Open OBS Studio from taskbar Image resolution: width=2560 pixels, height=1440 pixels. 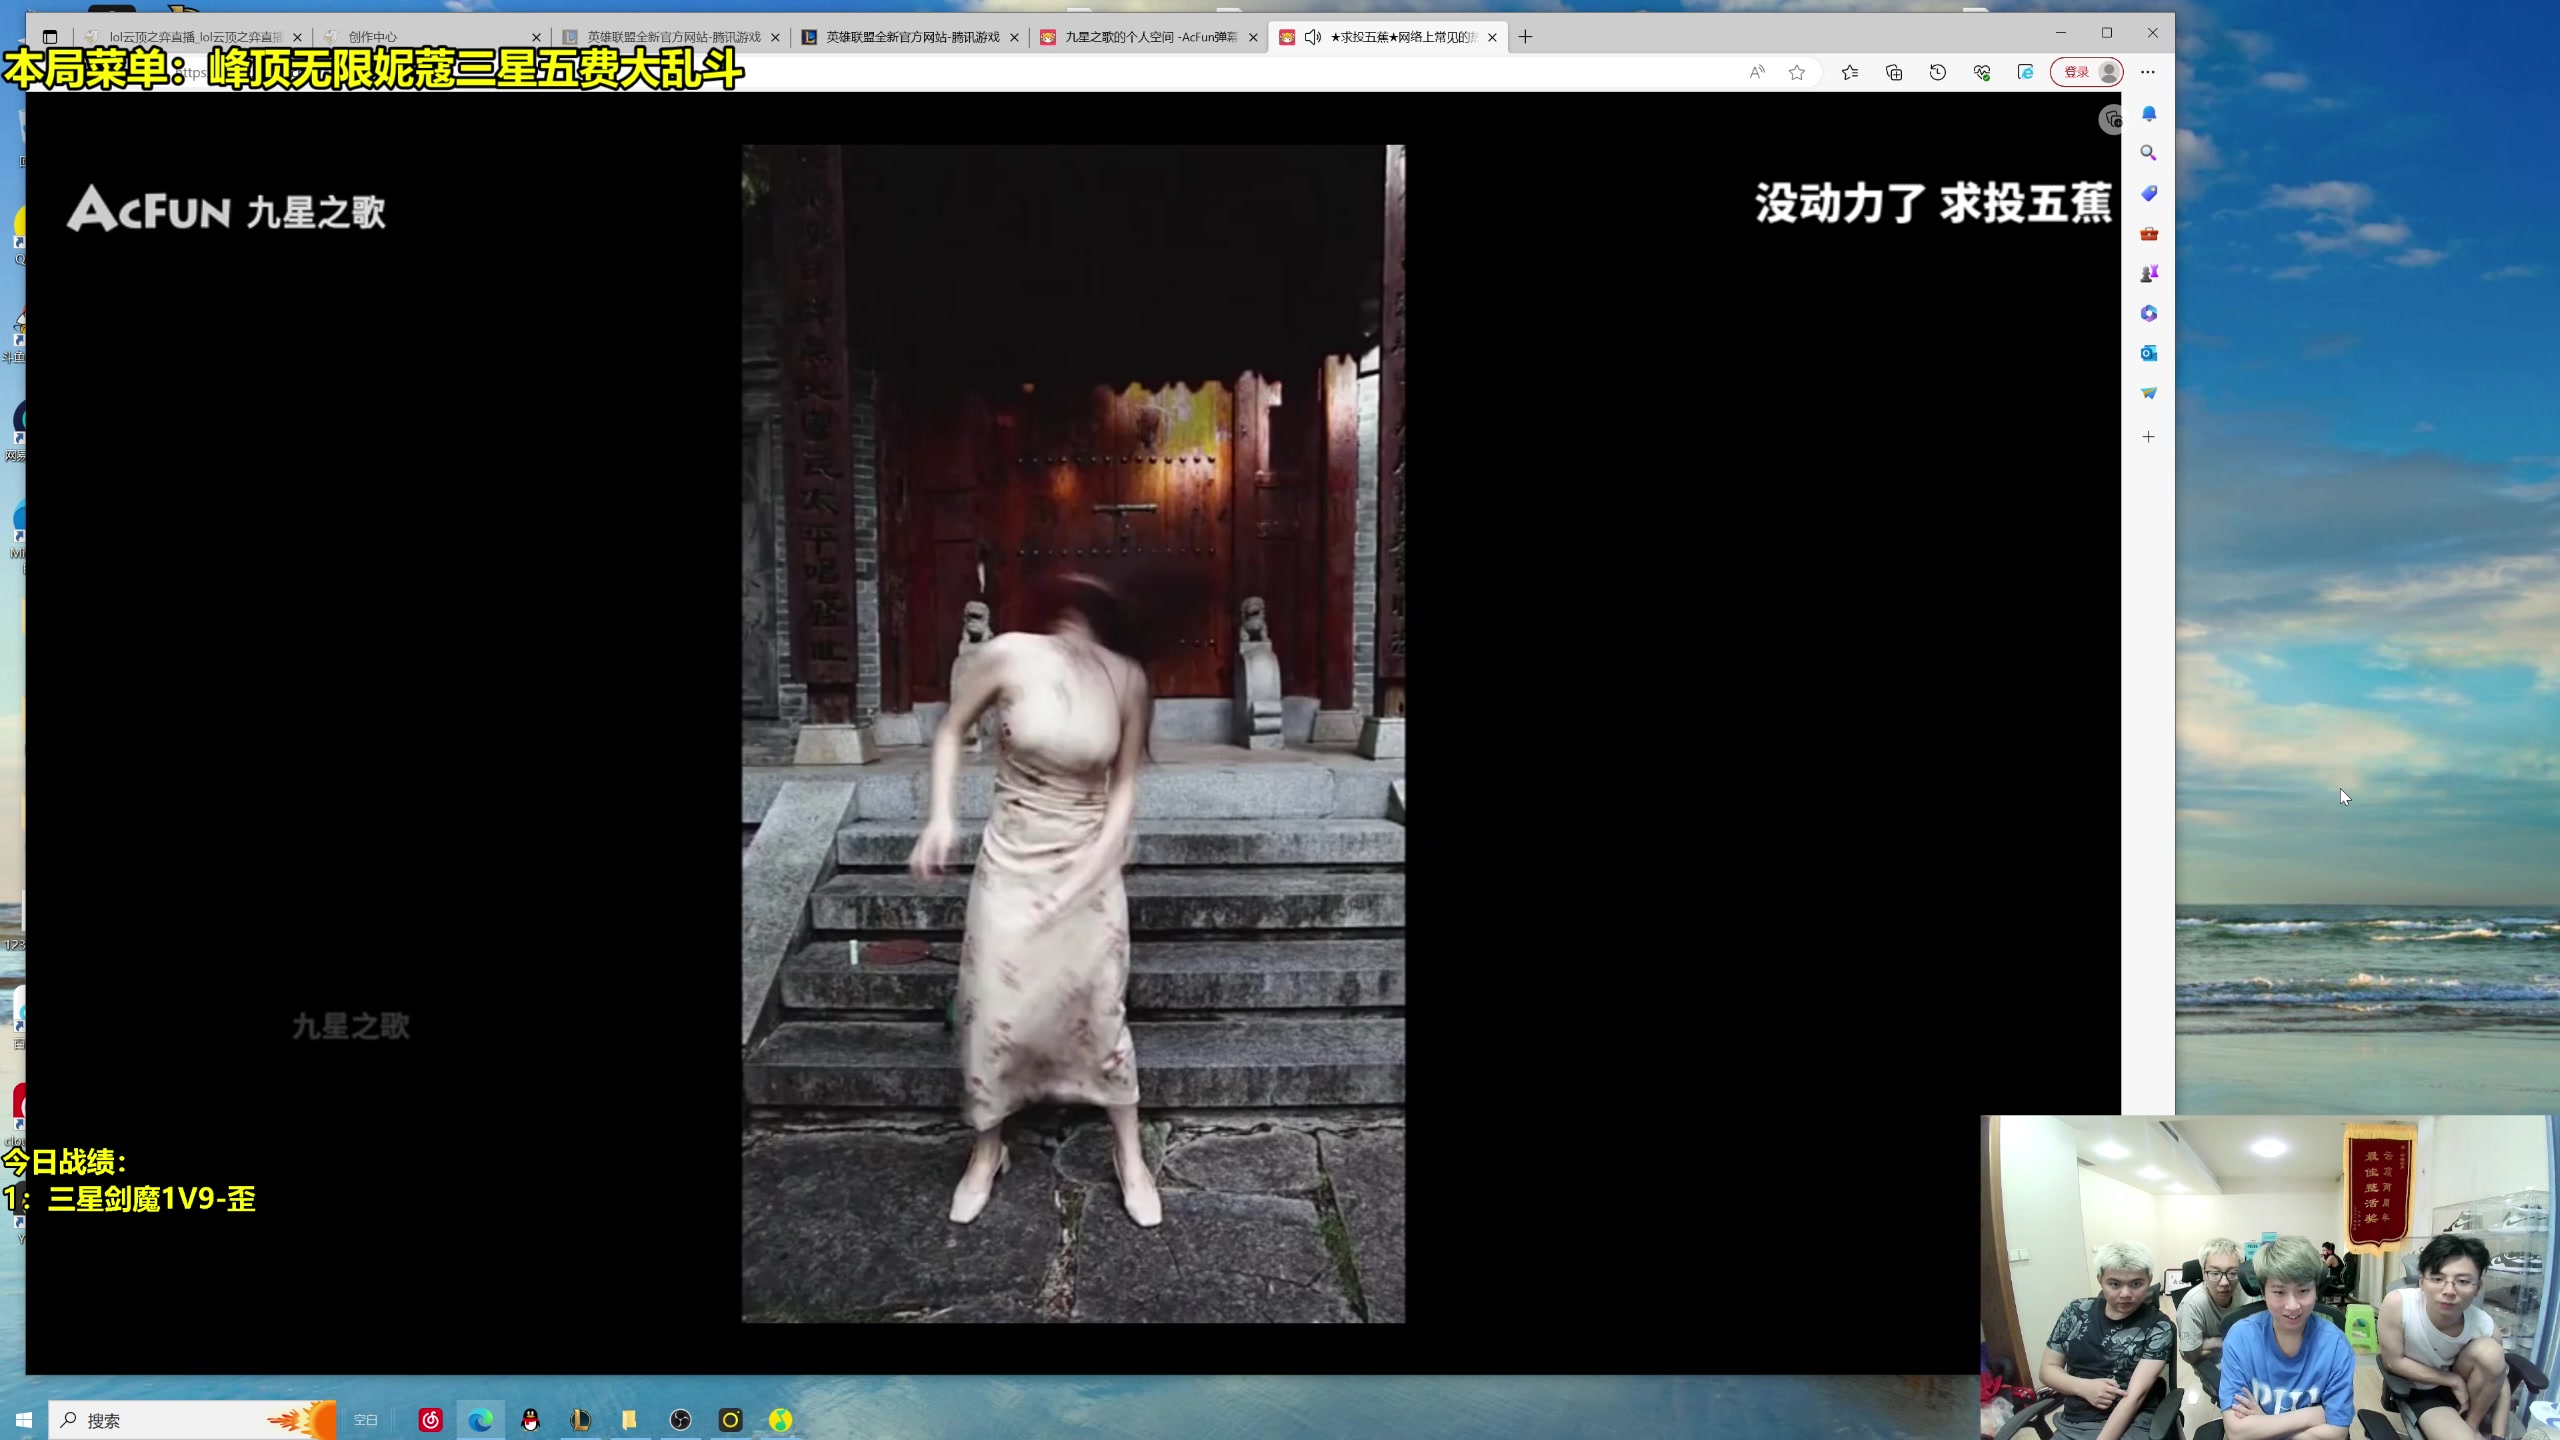tap(680, 1420)
